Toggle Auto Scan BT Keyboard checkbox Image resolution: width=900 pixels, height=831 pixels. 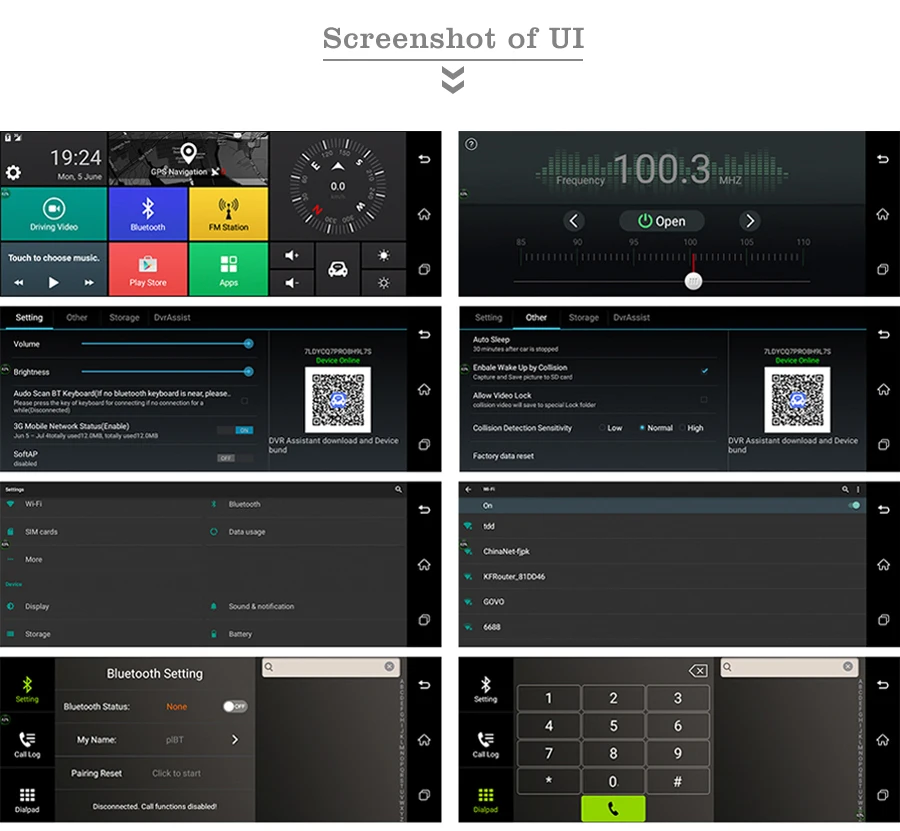[245, 401]
